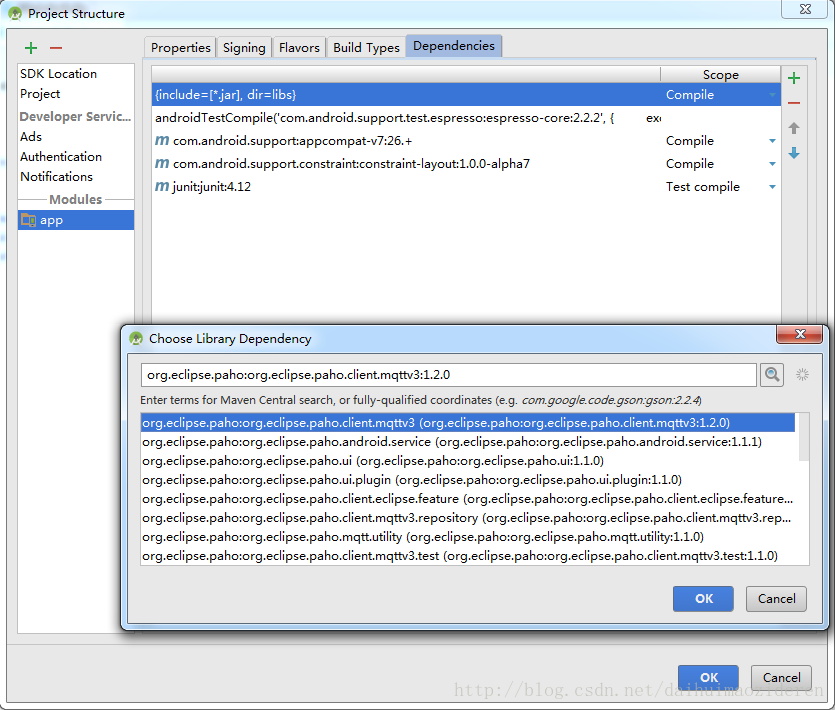Select the paho.mqtt.utility:1.1.0 search result
The height and width of the screenshot is (710, 835).
tap(468, 537)
